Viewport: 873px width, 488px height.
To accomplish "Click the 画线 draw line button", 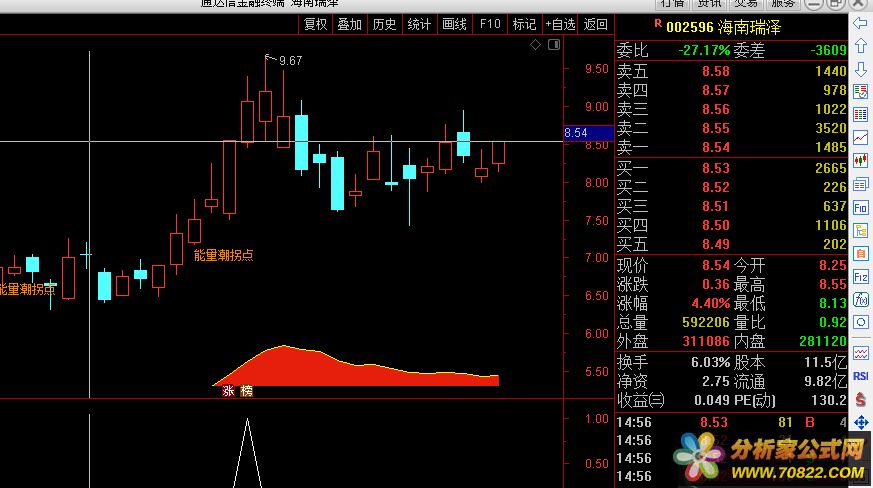I will click(x=454, y=24).
